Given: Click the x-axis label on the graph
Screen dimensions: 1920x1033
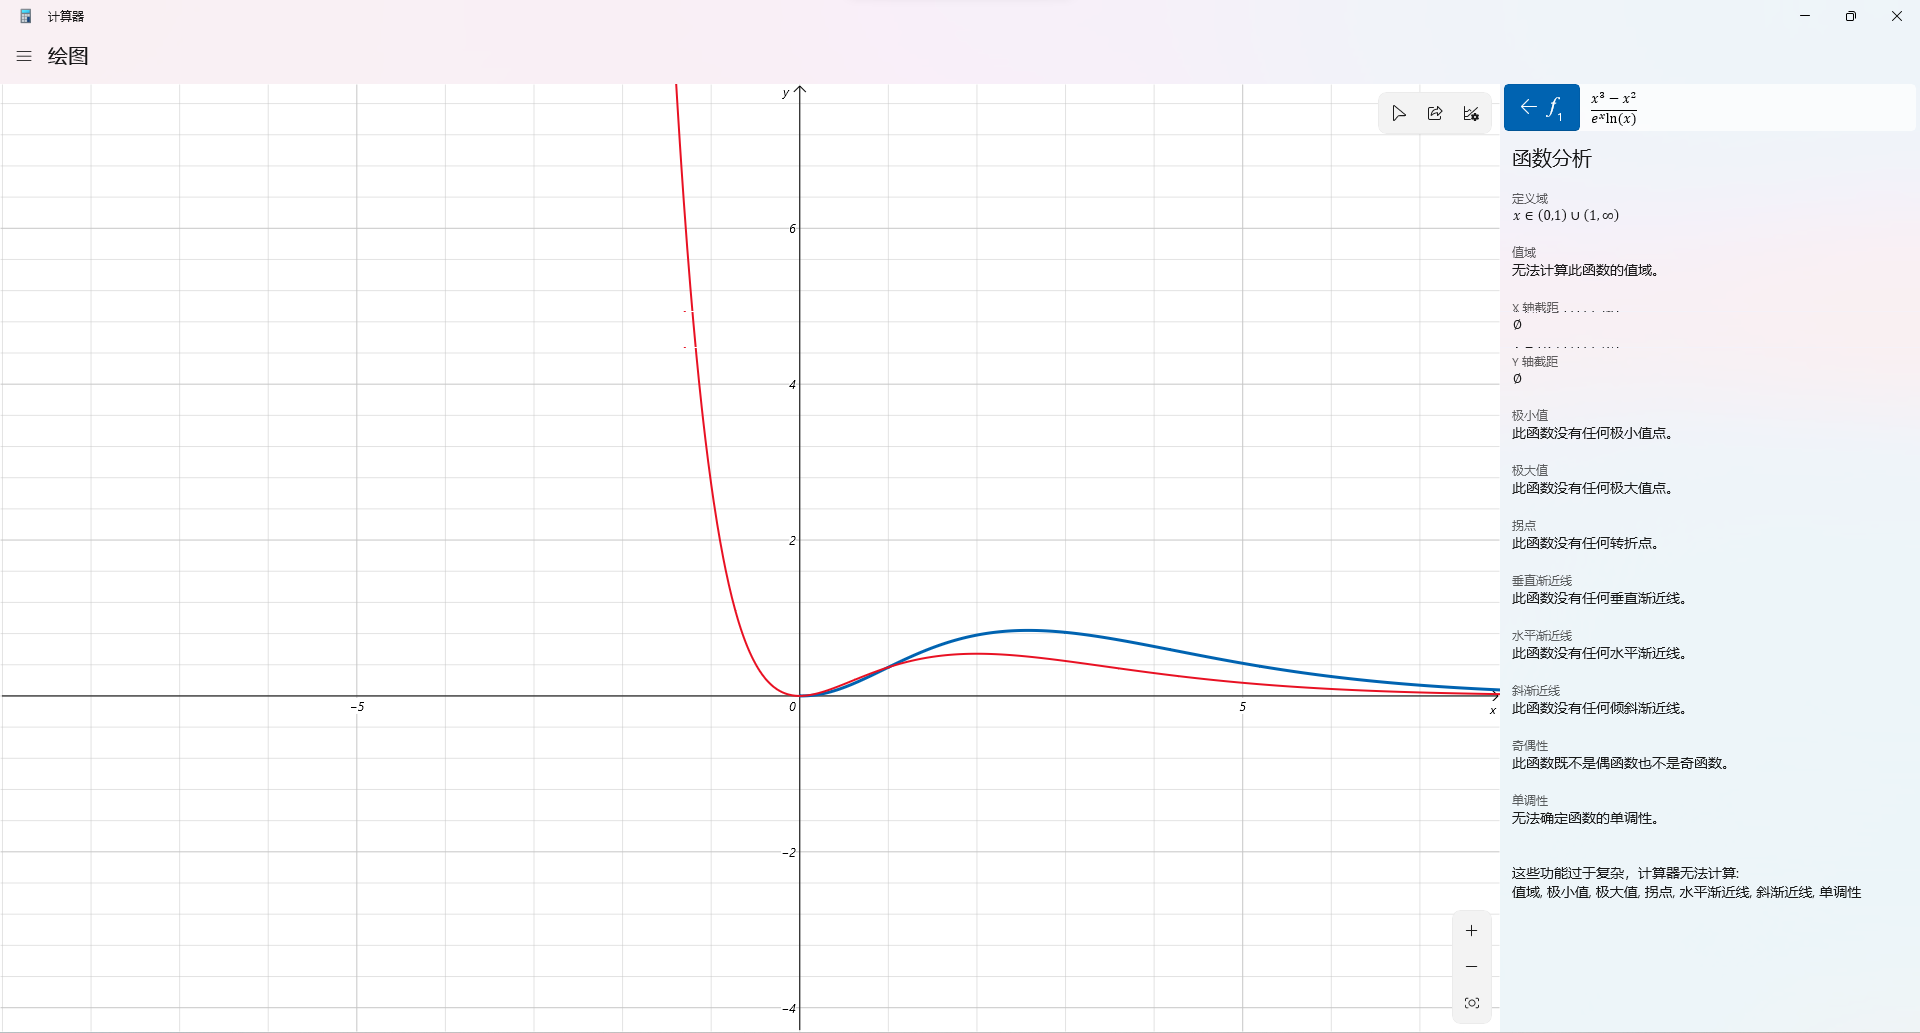Looking at the screenshot, I should tap(1492, 710).
